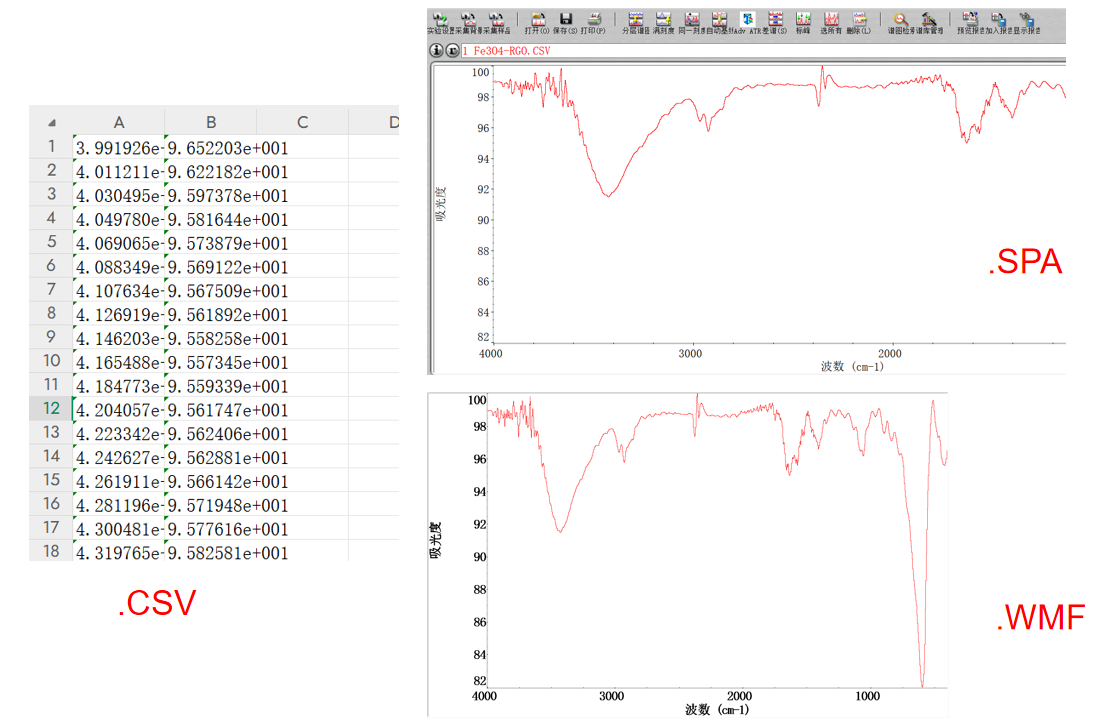The width and height of the screenshot is (1116, 726).
Task: Click cell A12 showing 4.204057e
Action: point(119,410)
